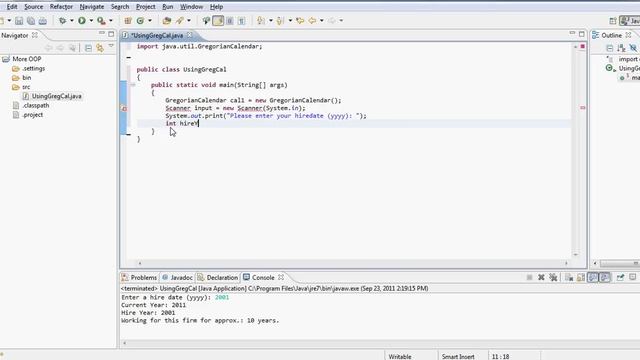This screenshot has width=640, height=360.
Task: Open the New Java Class dropdown arrow
Action: [x=150, y=20]
